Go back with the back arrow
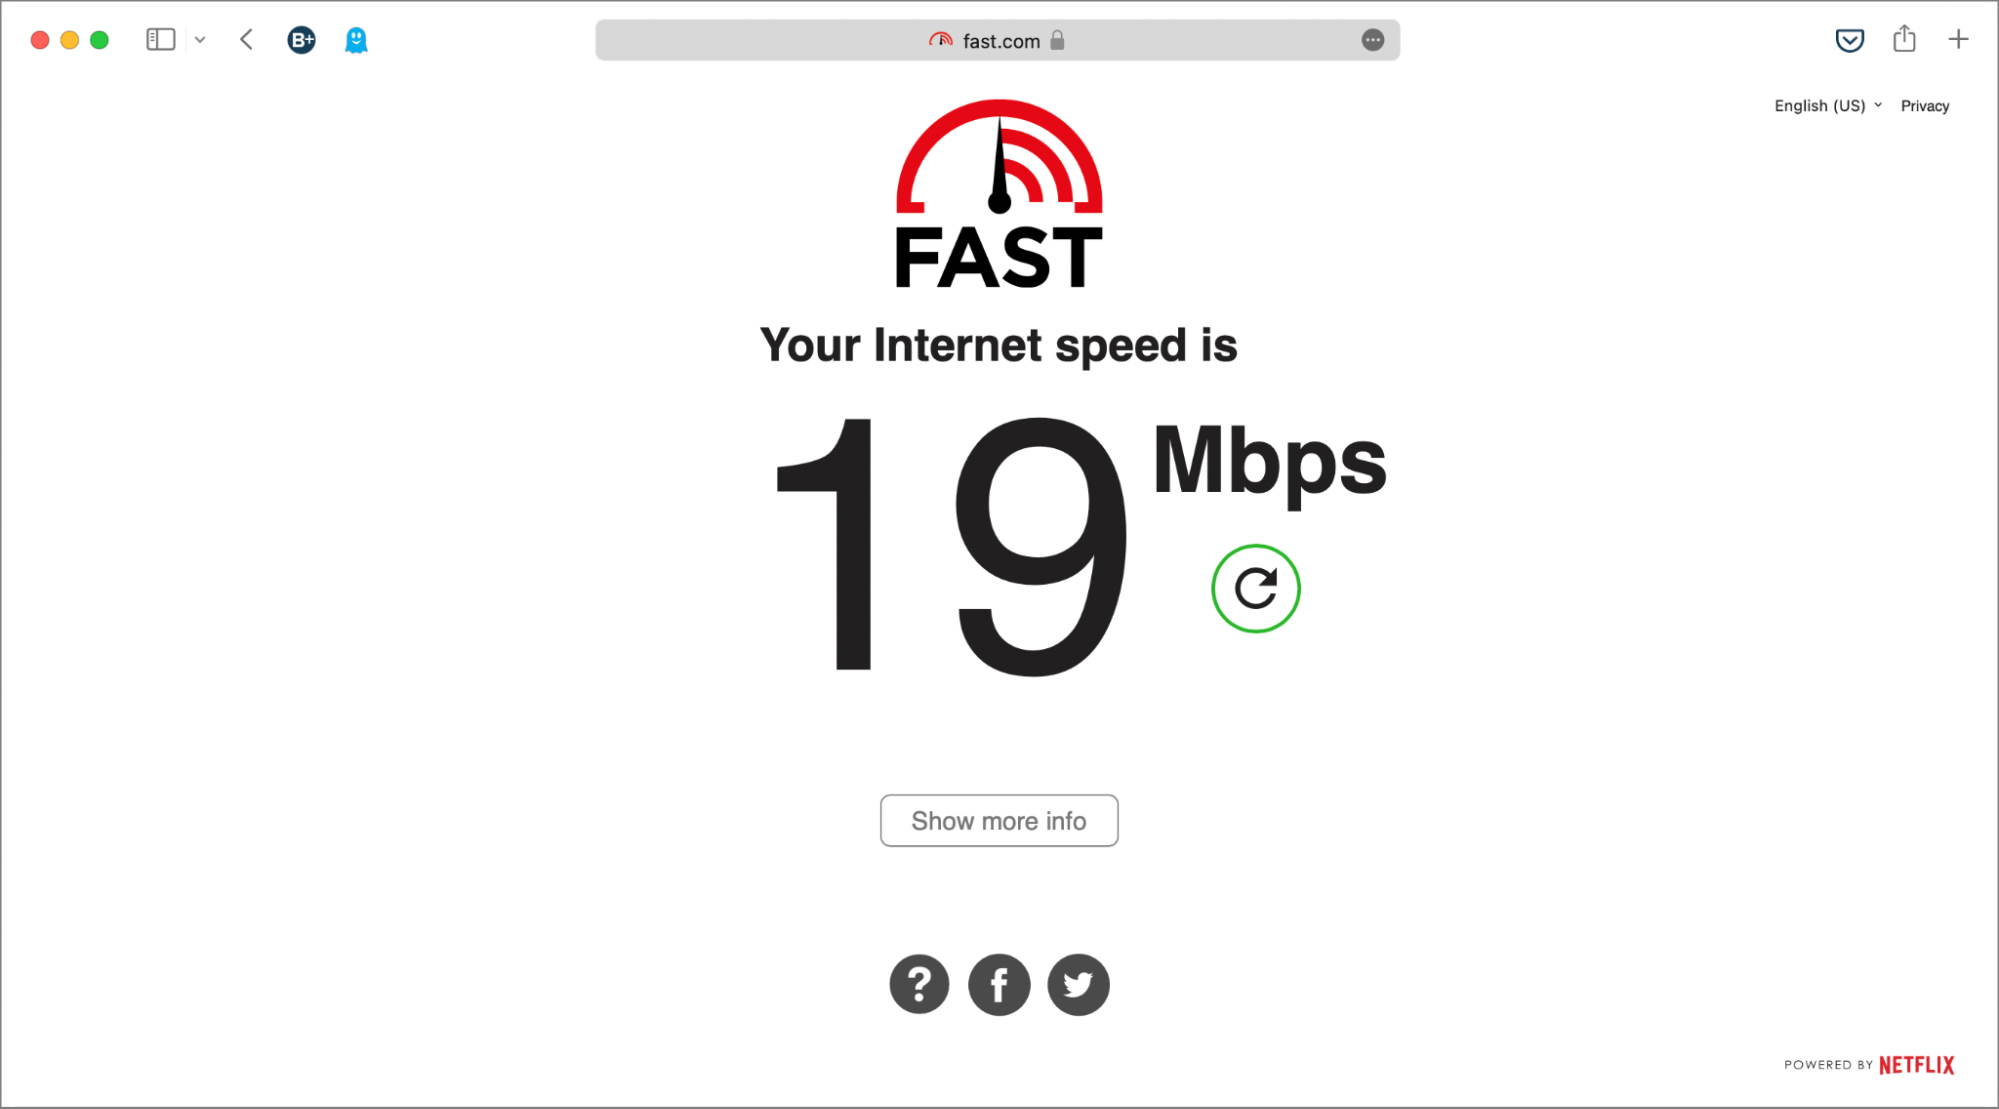The height and width of the screenshot is (1109, 1999). tap(247, 40)
